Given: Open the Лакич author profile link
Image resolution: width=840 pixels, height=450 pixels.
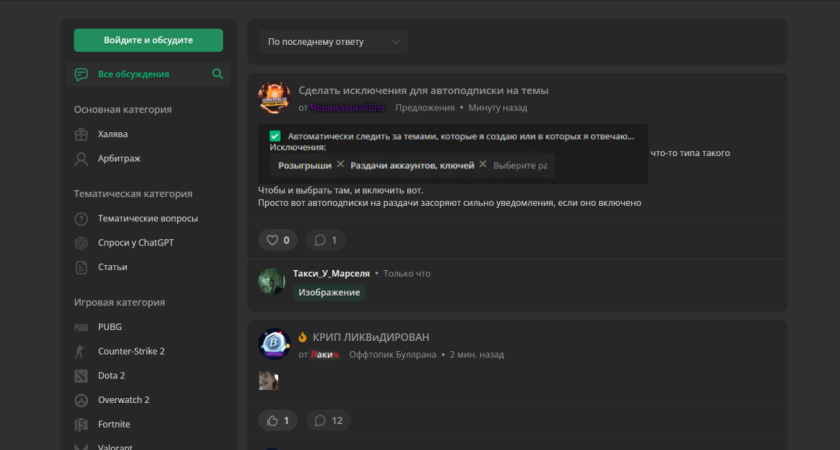Looking at the screenshot, I should 325,355.
